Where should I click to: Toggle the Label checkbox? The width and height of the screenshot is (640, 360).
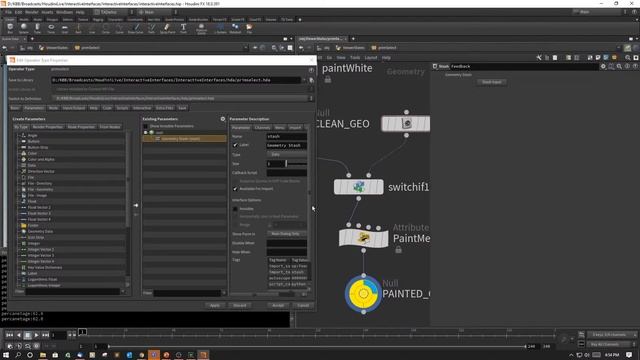pyautogui.click(x=235, y=145)
